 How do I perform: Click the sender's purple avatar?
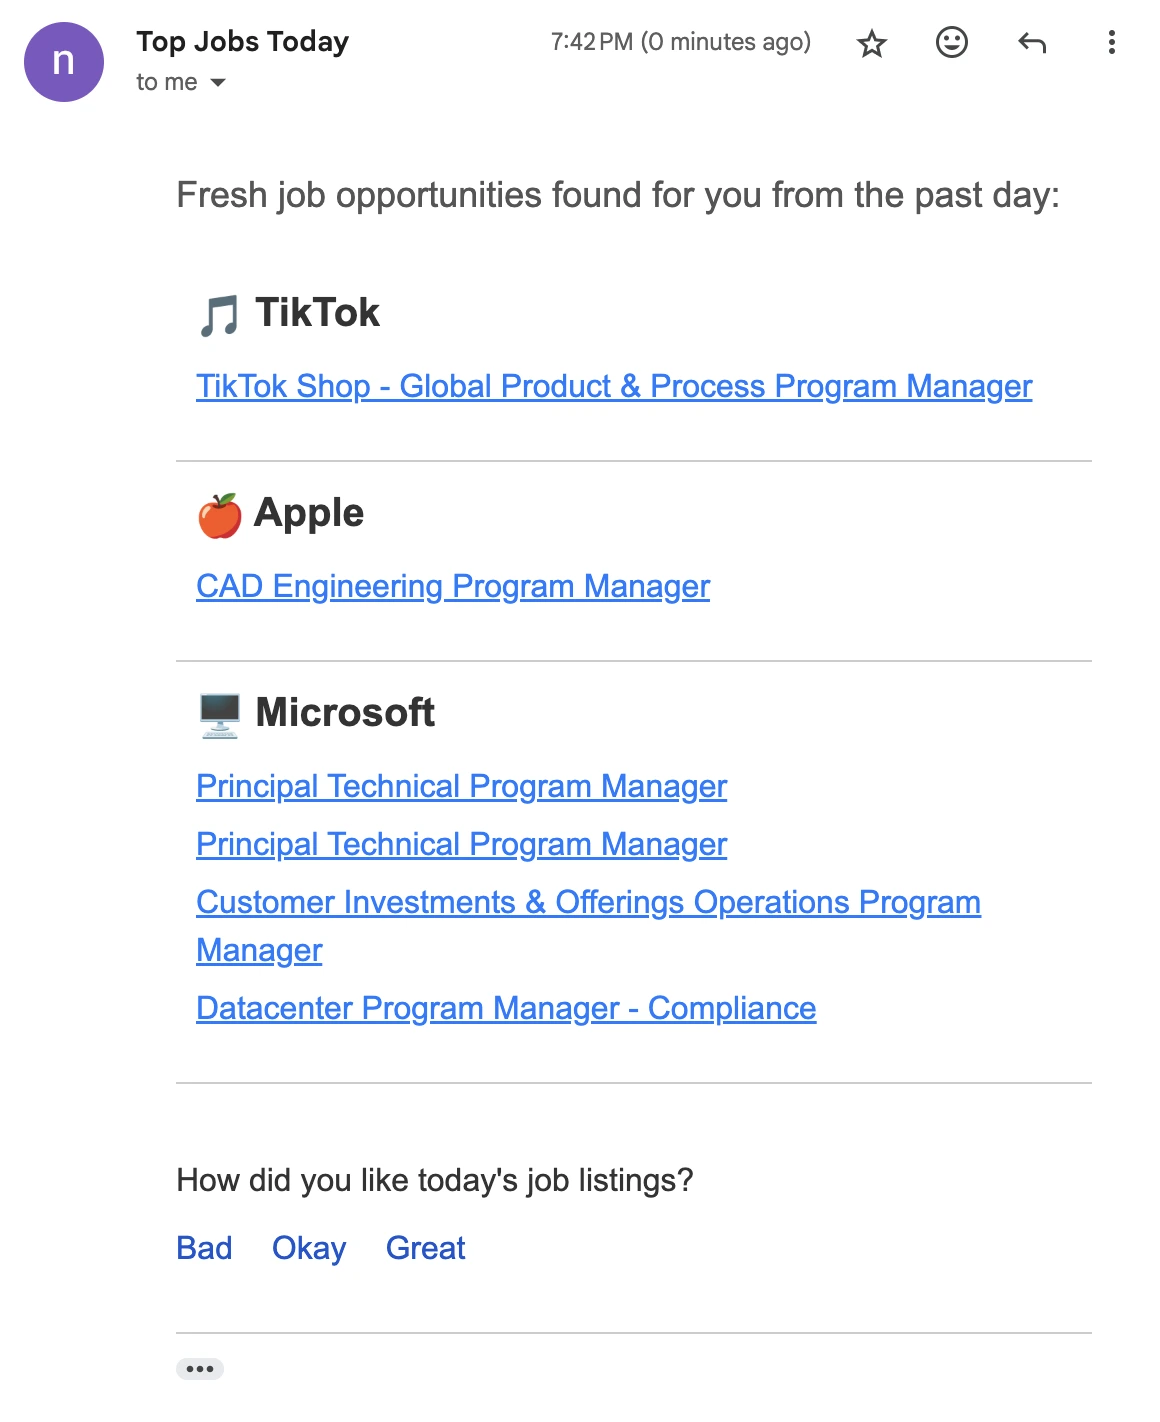pos(63,62)
